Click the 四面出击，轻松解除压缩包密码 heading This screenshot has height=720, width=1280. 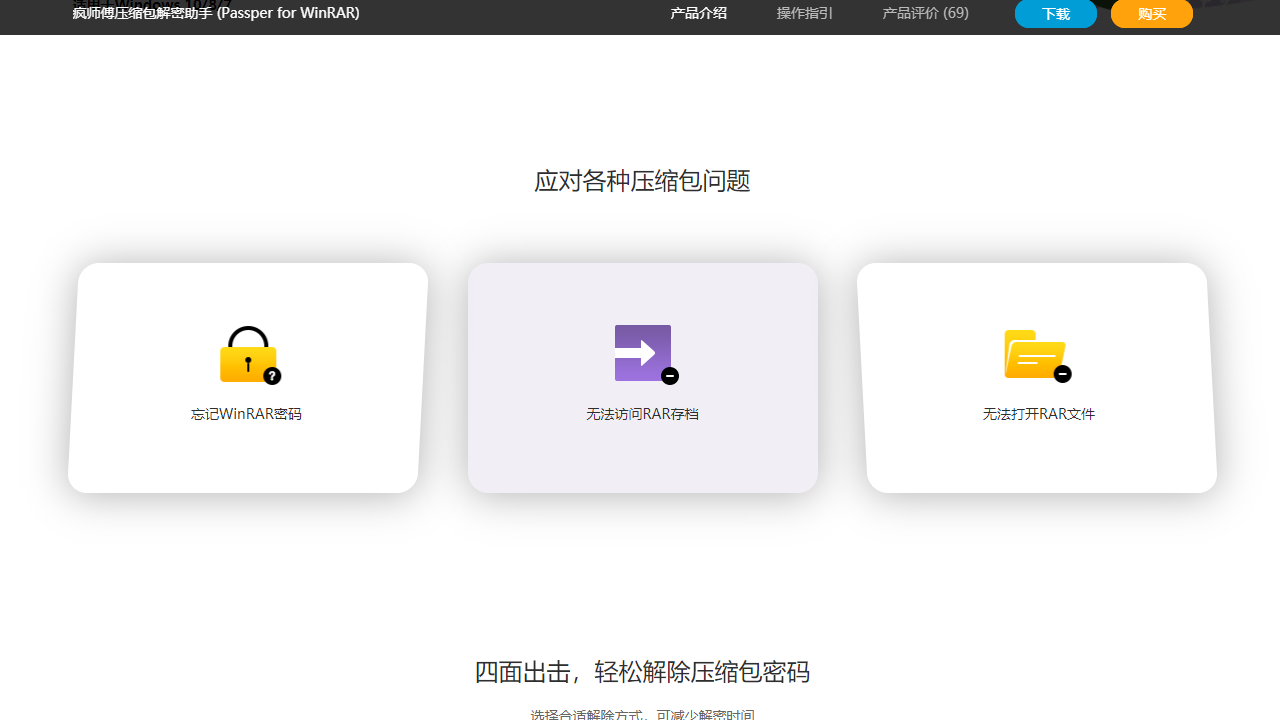pos(642,672)
